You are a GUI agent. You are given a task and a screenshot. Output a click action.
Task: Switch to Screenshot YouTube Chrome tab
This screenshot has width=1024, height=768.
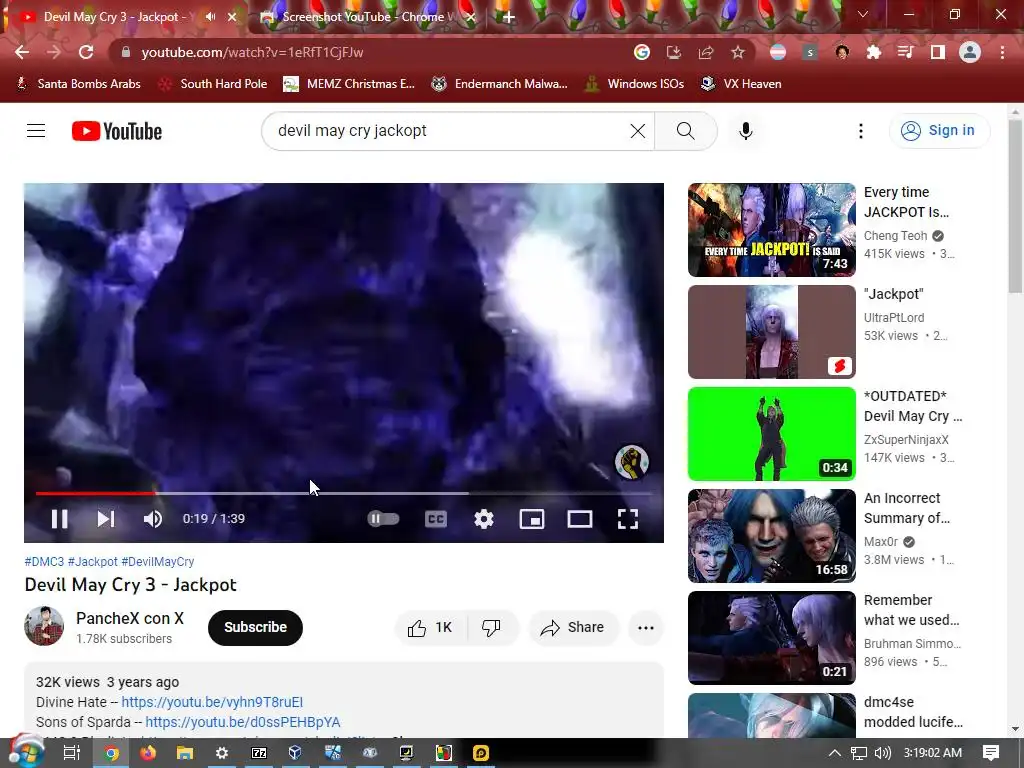pos(366,17)
